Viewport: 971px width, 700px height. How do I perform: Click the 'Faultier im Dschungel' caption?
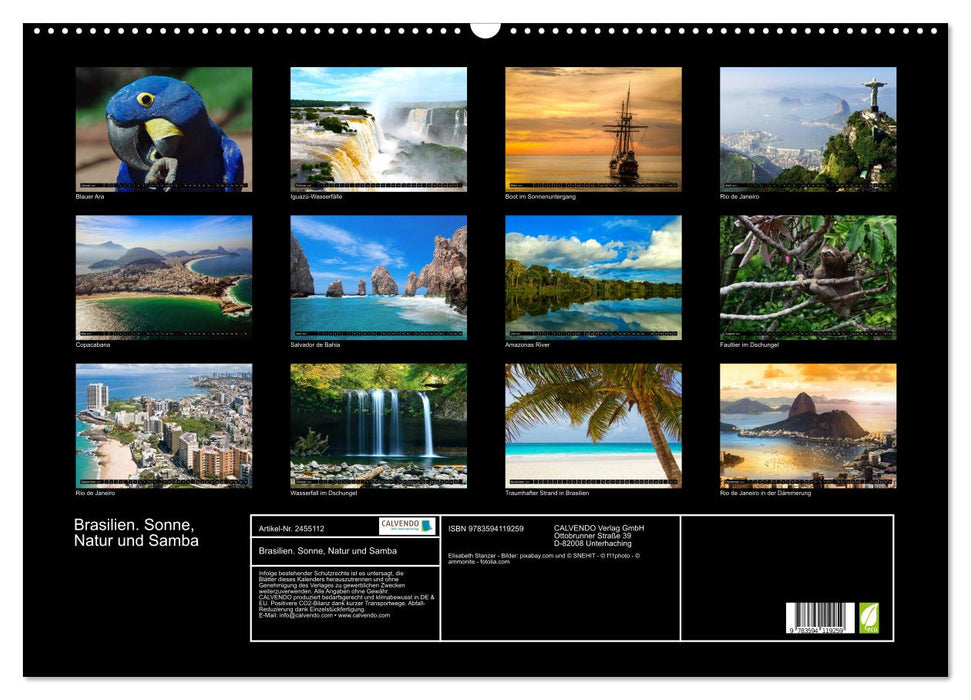[749, 344]
